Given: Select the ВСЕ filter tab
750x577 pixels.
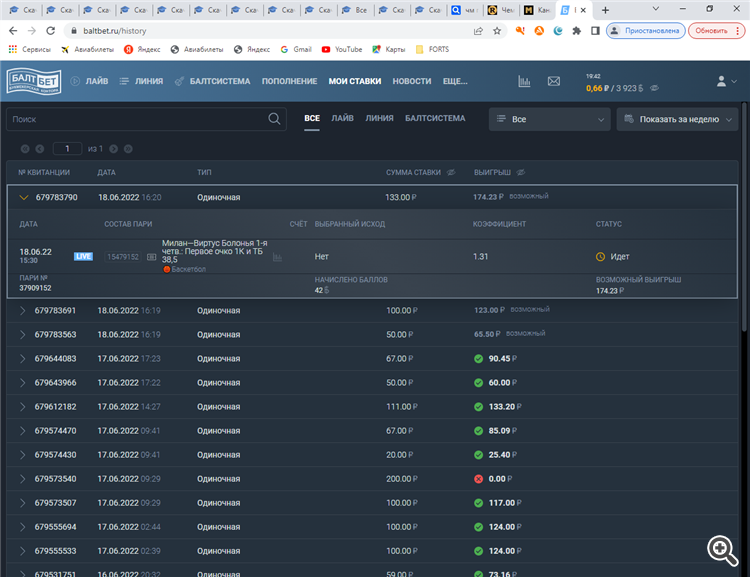Looking at the screenshot, I should pyautogui.click(x=312, y=118).
